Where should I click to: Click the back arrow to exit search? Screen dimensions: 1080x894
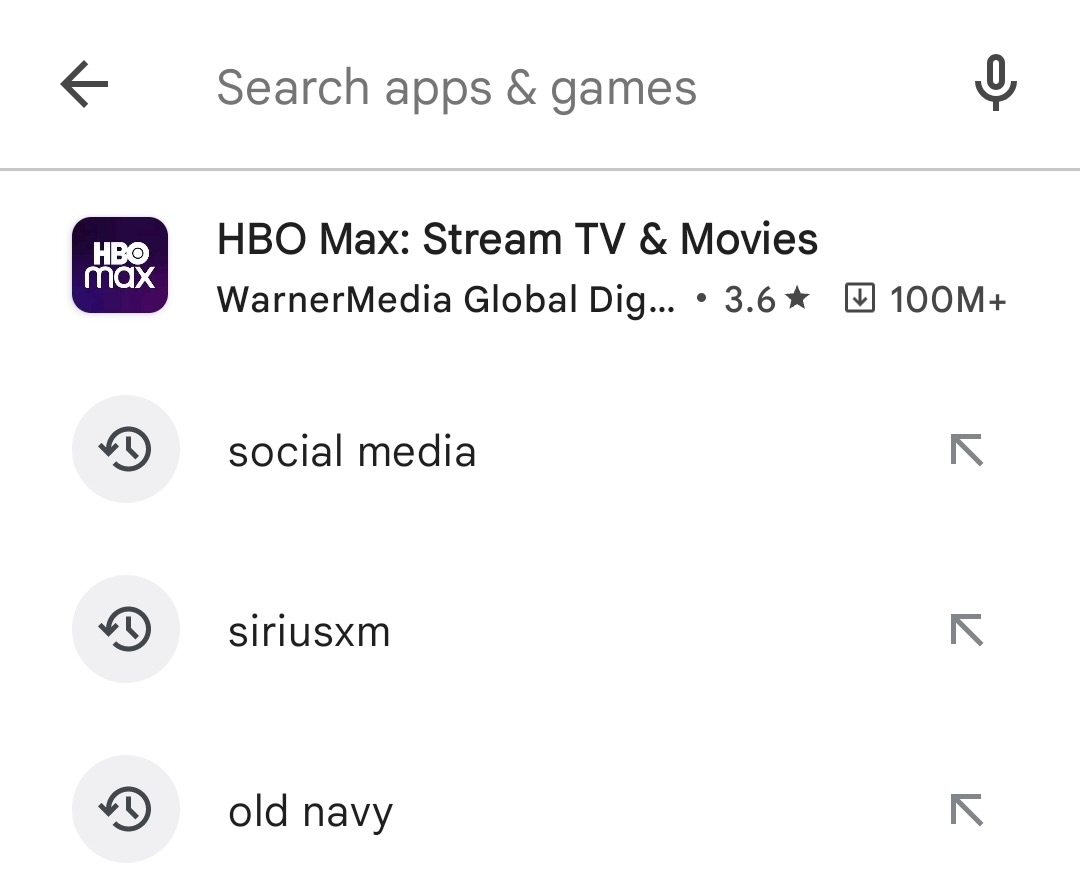click(x=85, y=84)
